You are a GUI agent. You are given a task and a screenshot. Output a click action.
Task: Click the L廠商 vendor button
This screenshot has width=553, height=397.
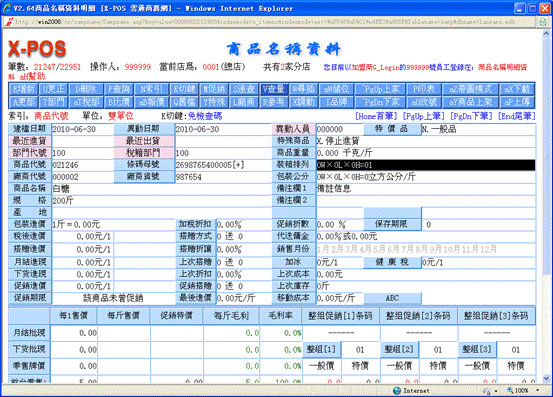[244, 102]
